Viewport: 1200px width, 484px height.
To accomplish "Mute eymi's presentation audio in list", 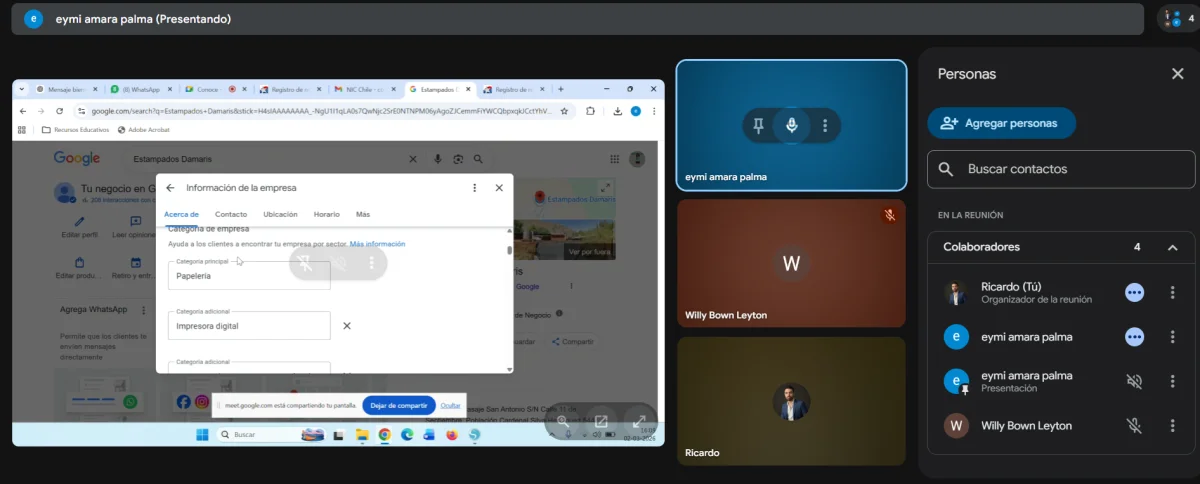I will tap(1134, 381).
